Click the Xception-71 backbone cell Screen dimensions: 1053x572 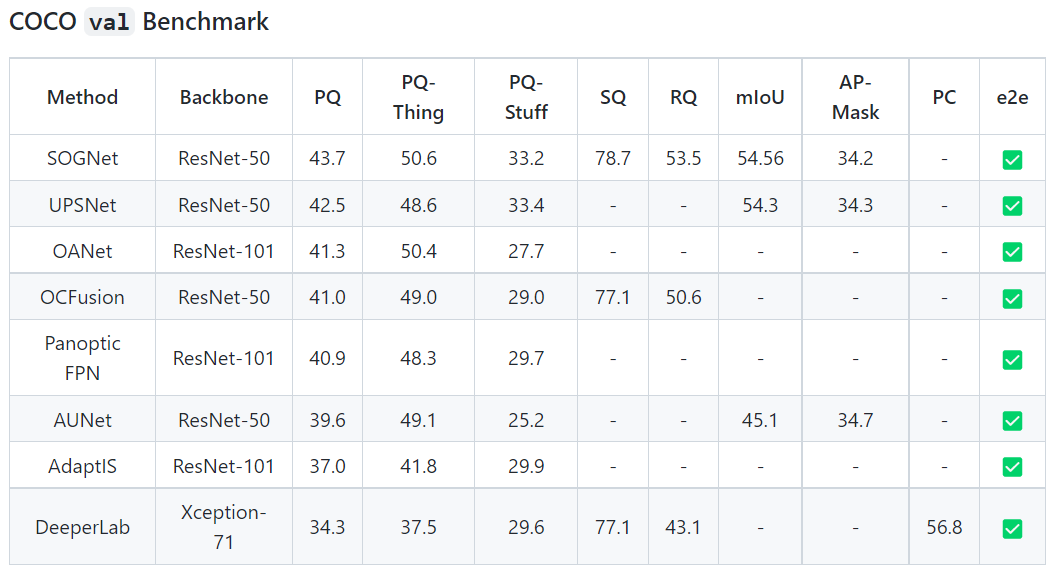pyautogui.click(x=224, y=527)
